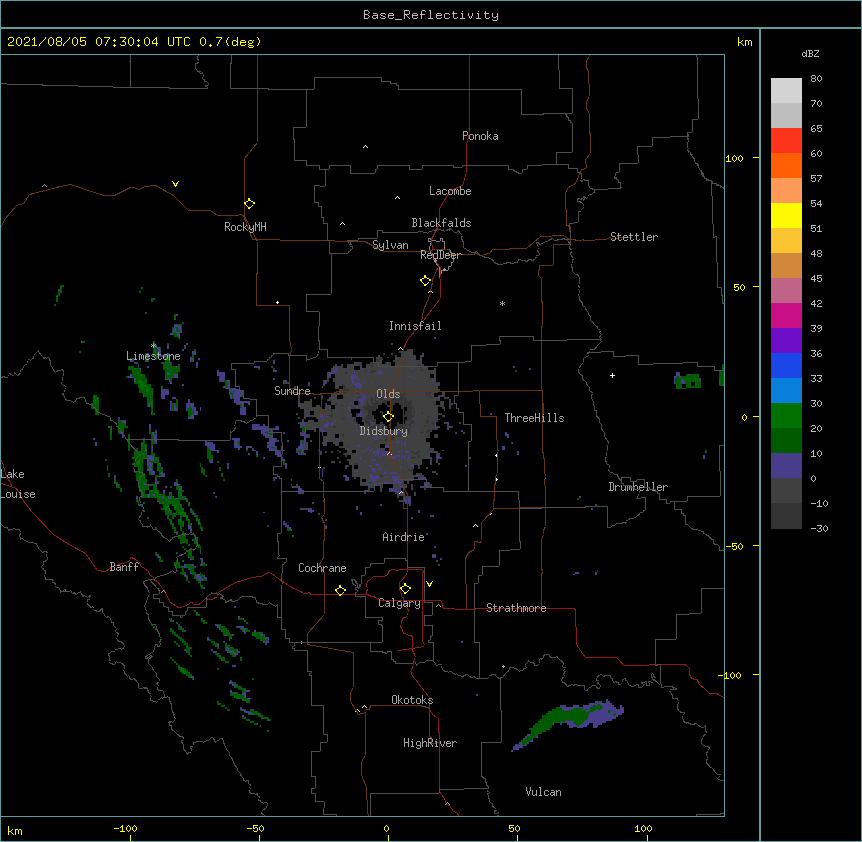Click the Limestone label

point(153,356)
